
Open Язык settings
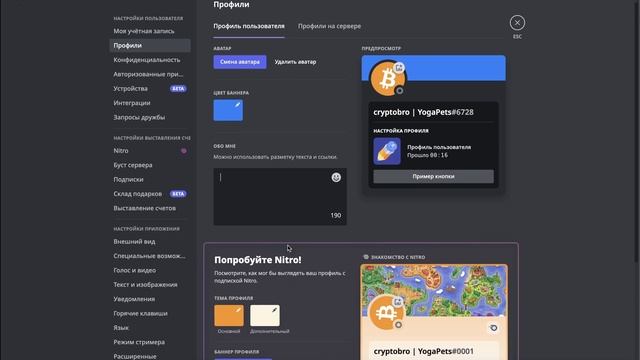point(150,328)
